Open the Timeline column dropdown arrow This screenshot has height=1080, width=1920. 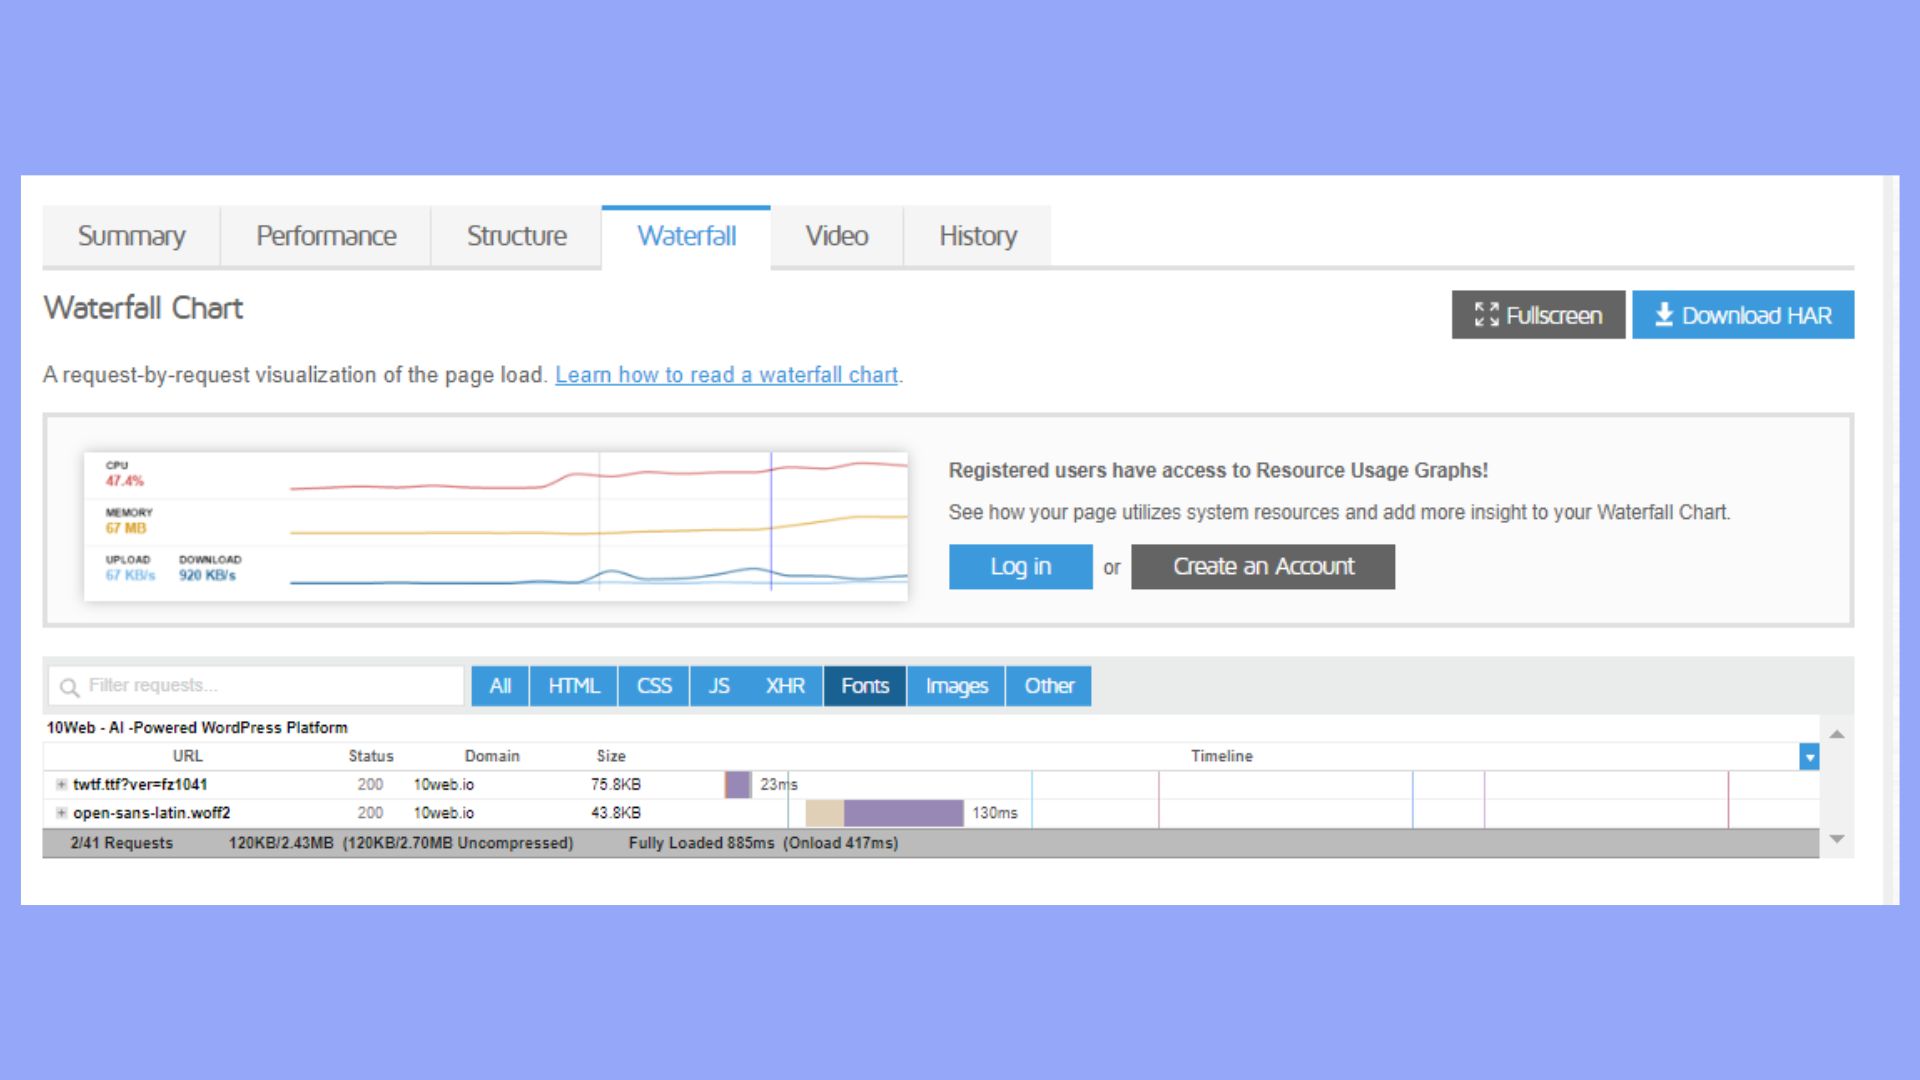click(x=1808, y=757)
